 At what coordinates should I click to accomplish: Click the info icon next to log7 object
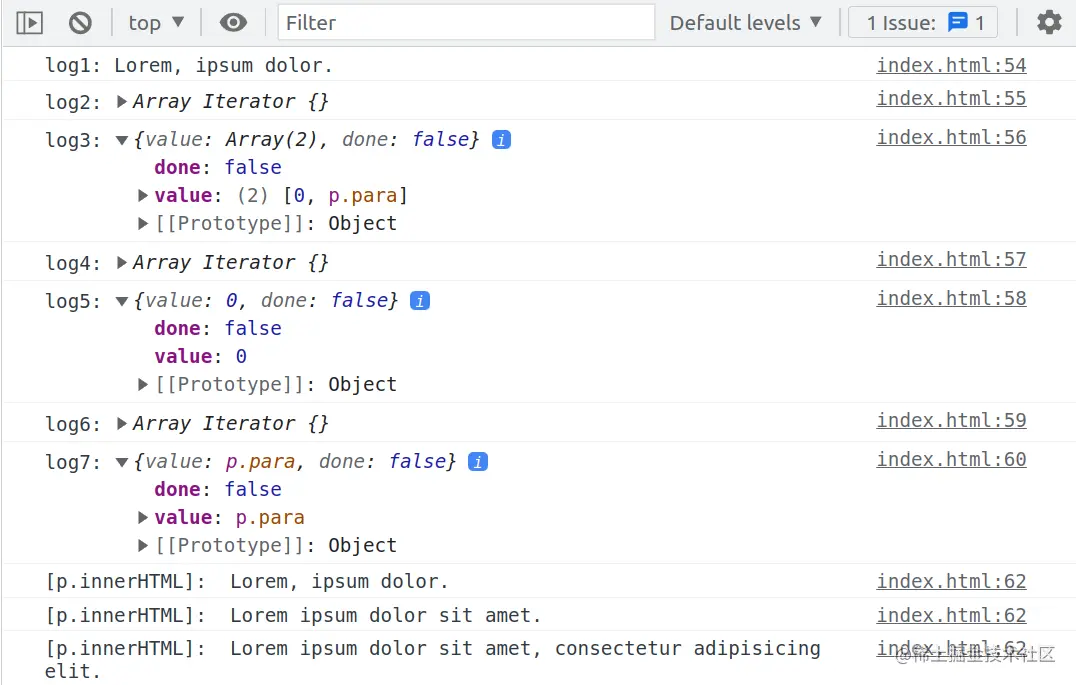(x=478, y=461)
